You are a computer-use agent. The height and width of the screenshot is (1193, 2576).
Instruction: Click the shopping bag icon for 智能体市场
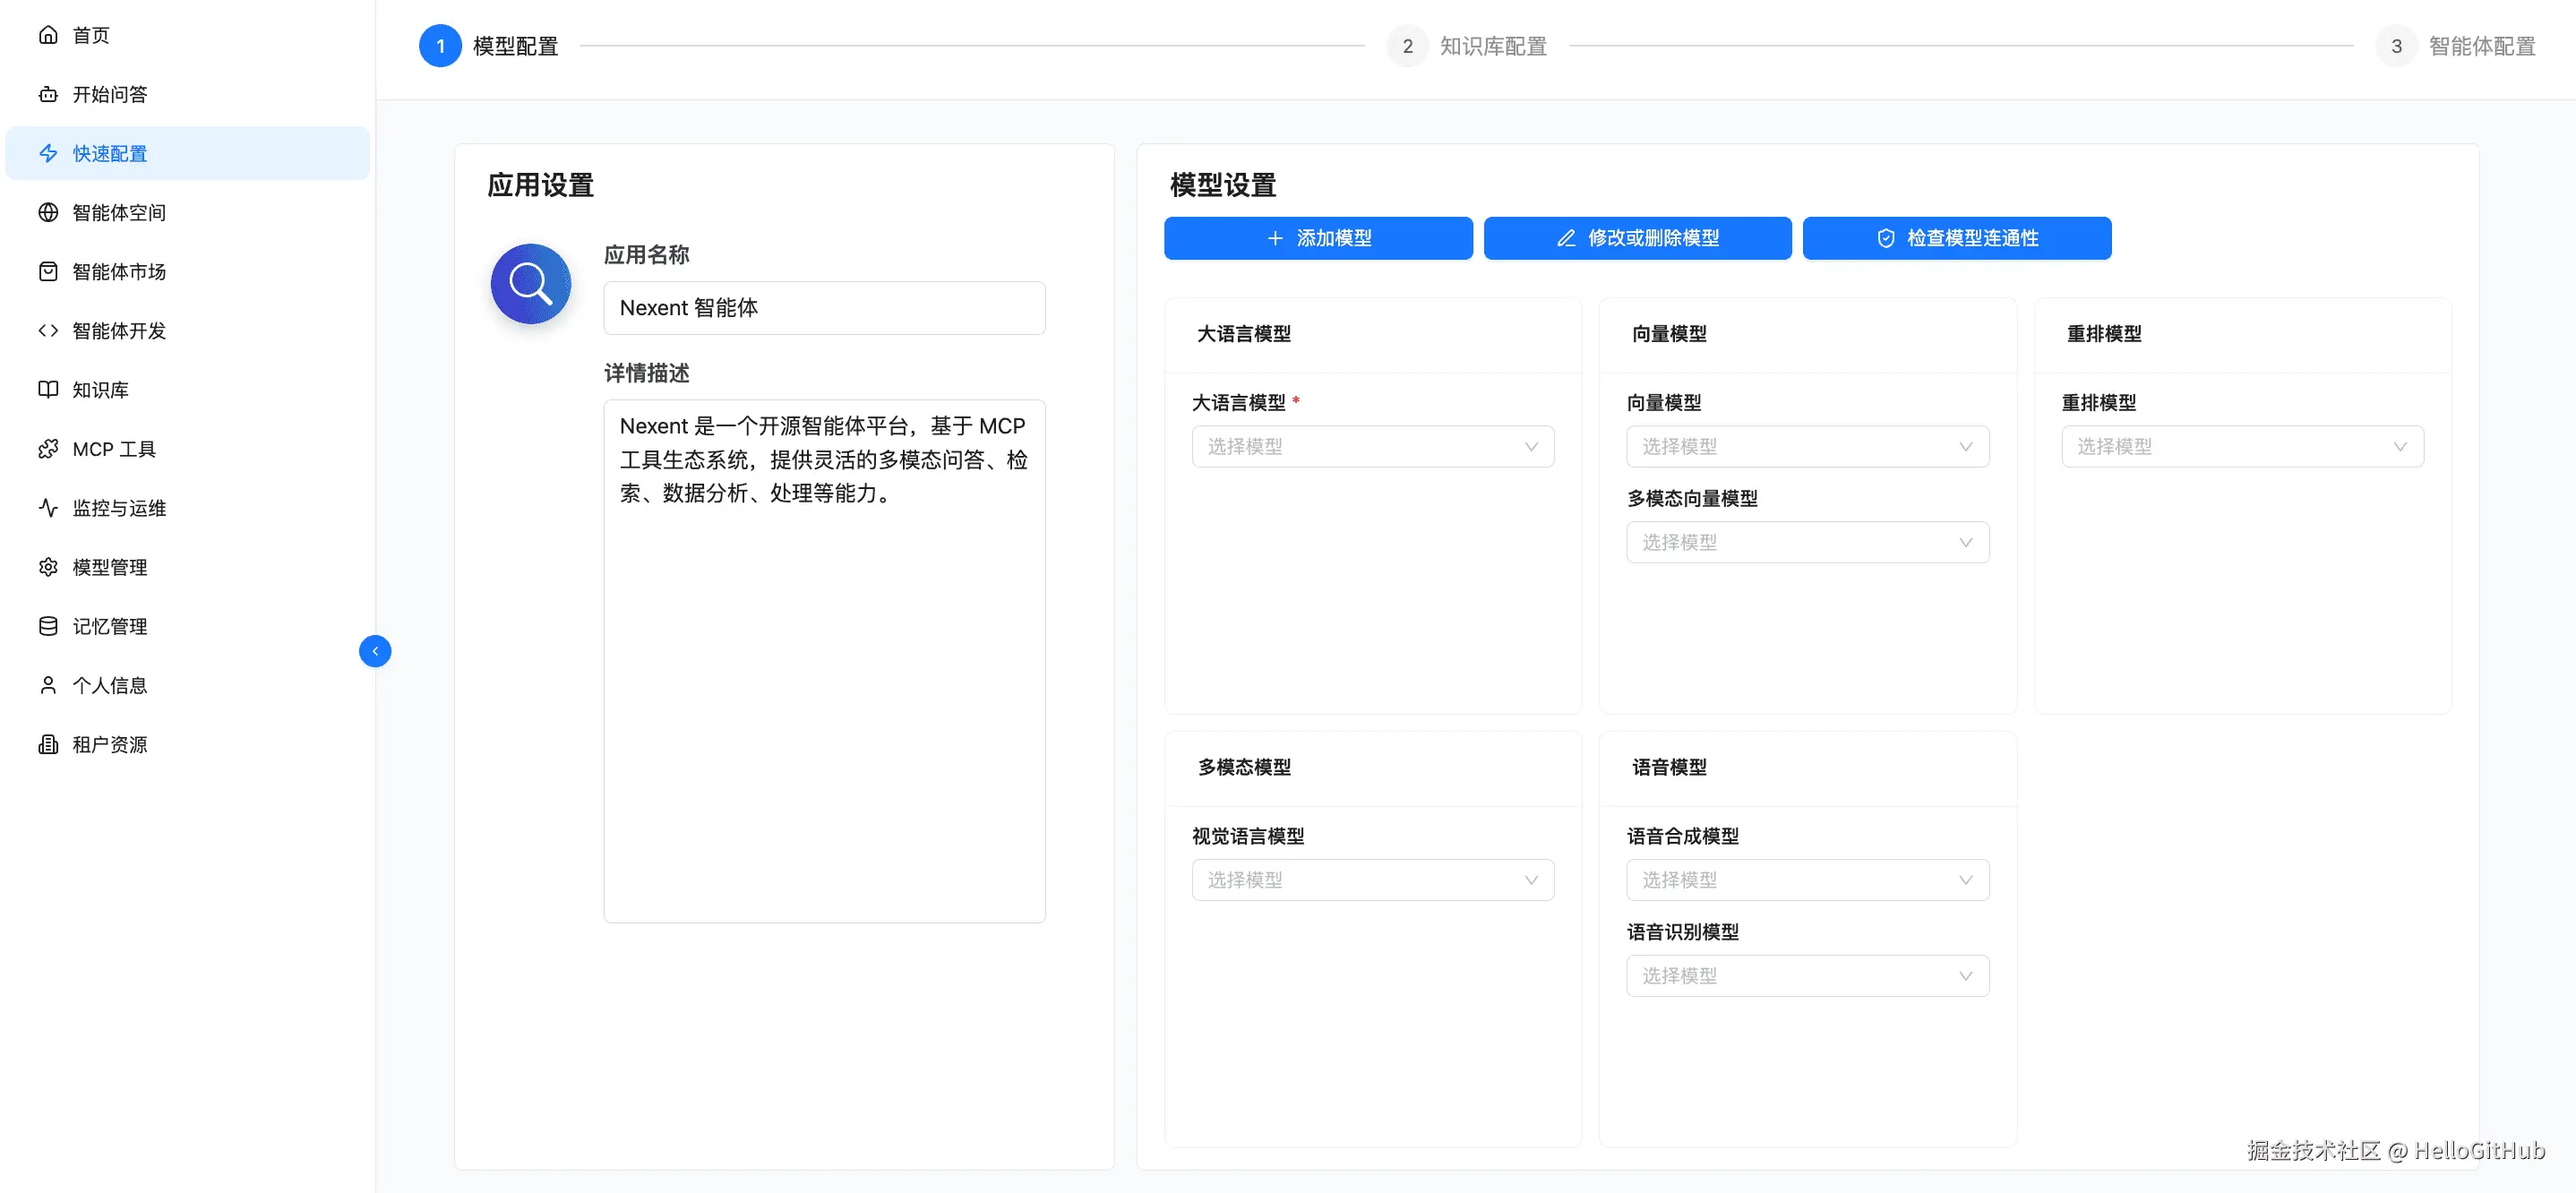48,271
